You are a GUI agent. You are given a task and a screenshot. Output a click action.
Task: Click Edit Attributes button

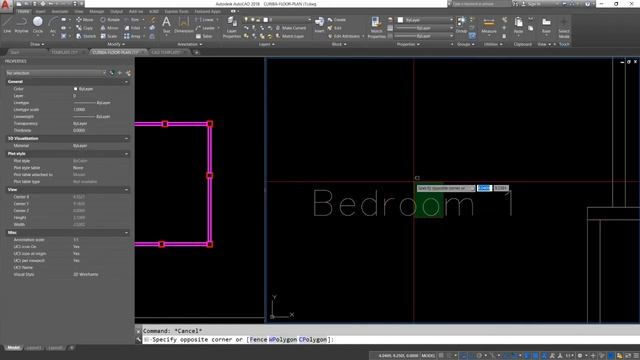[x=345, y=36]
